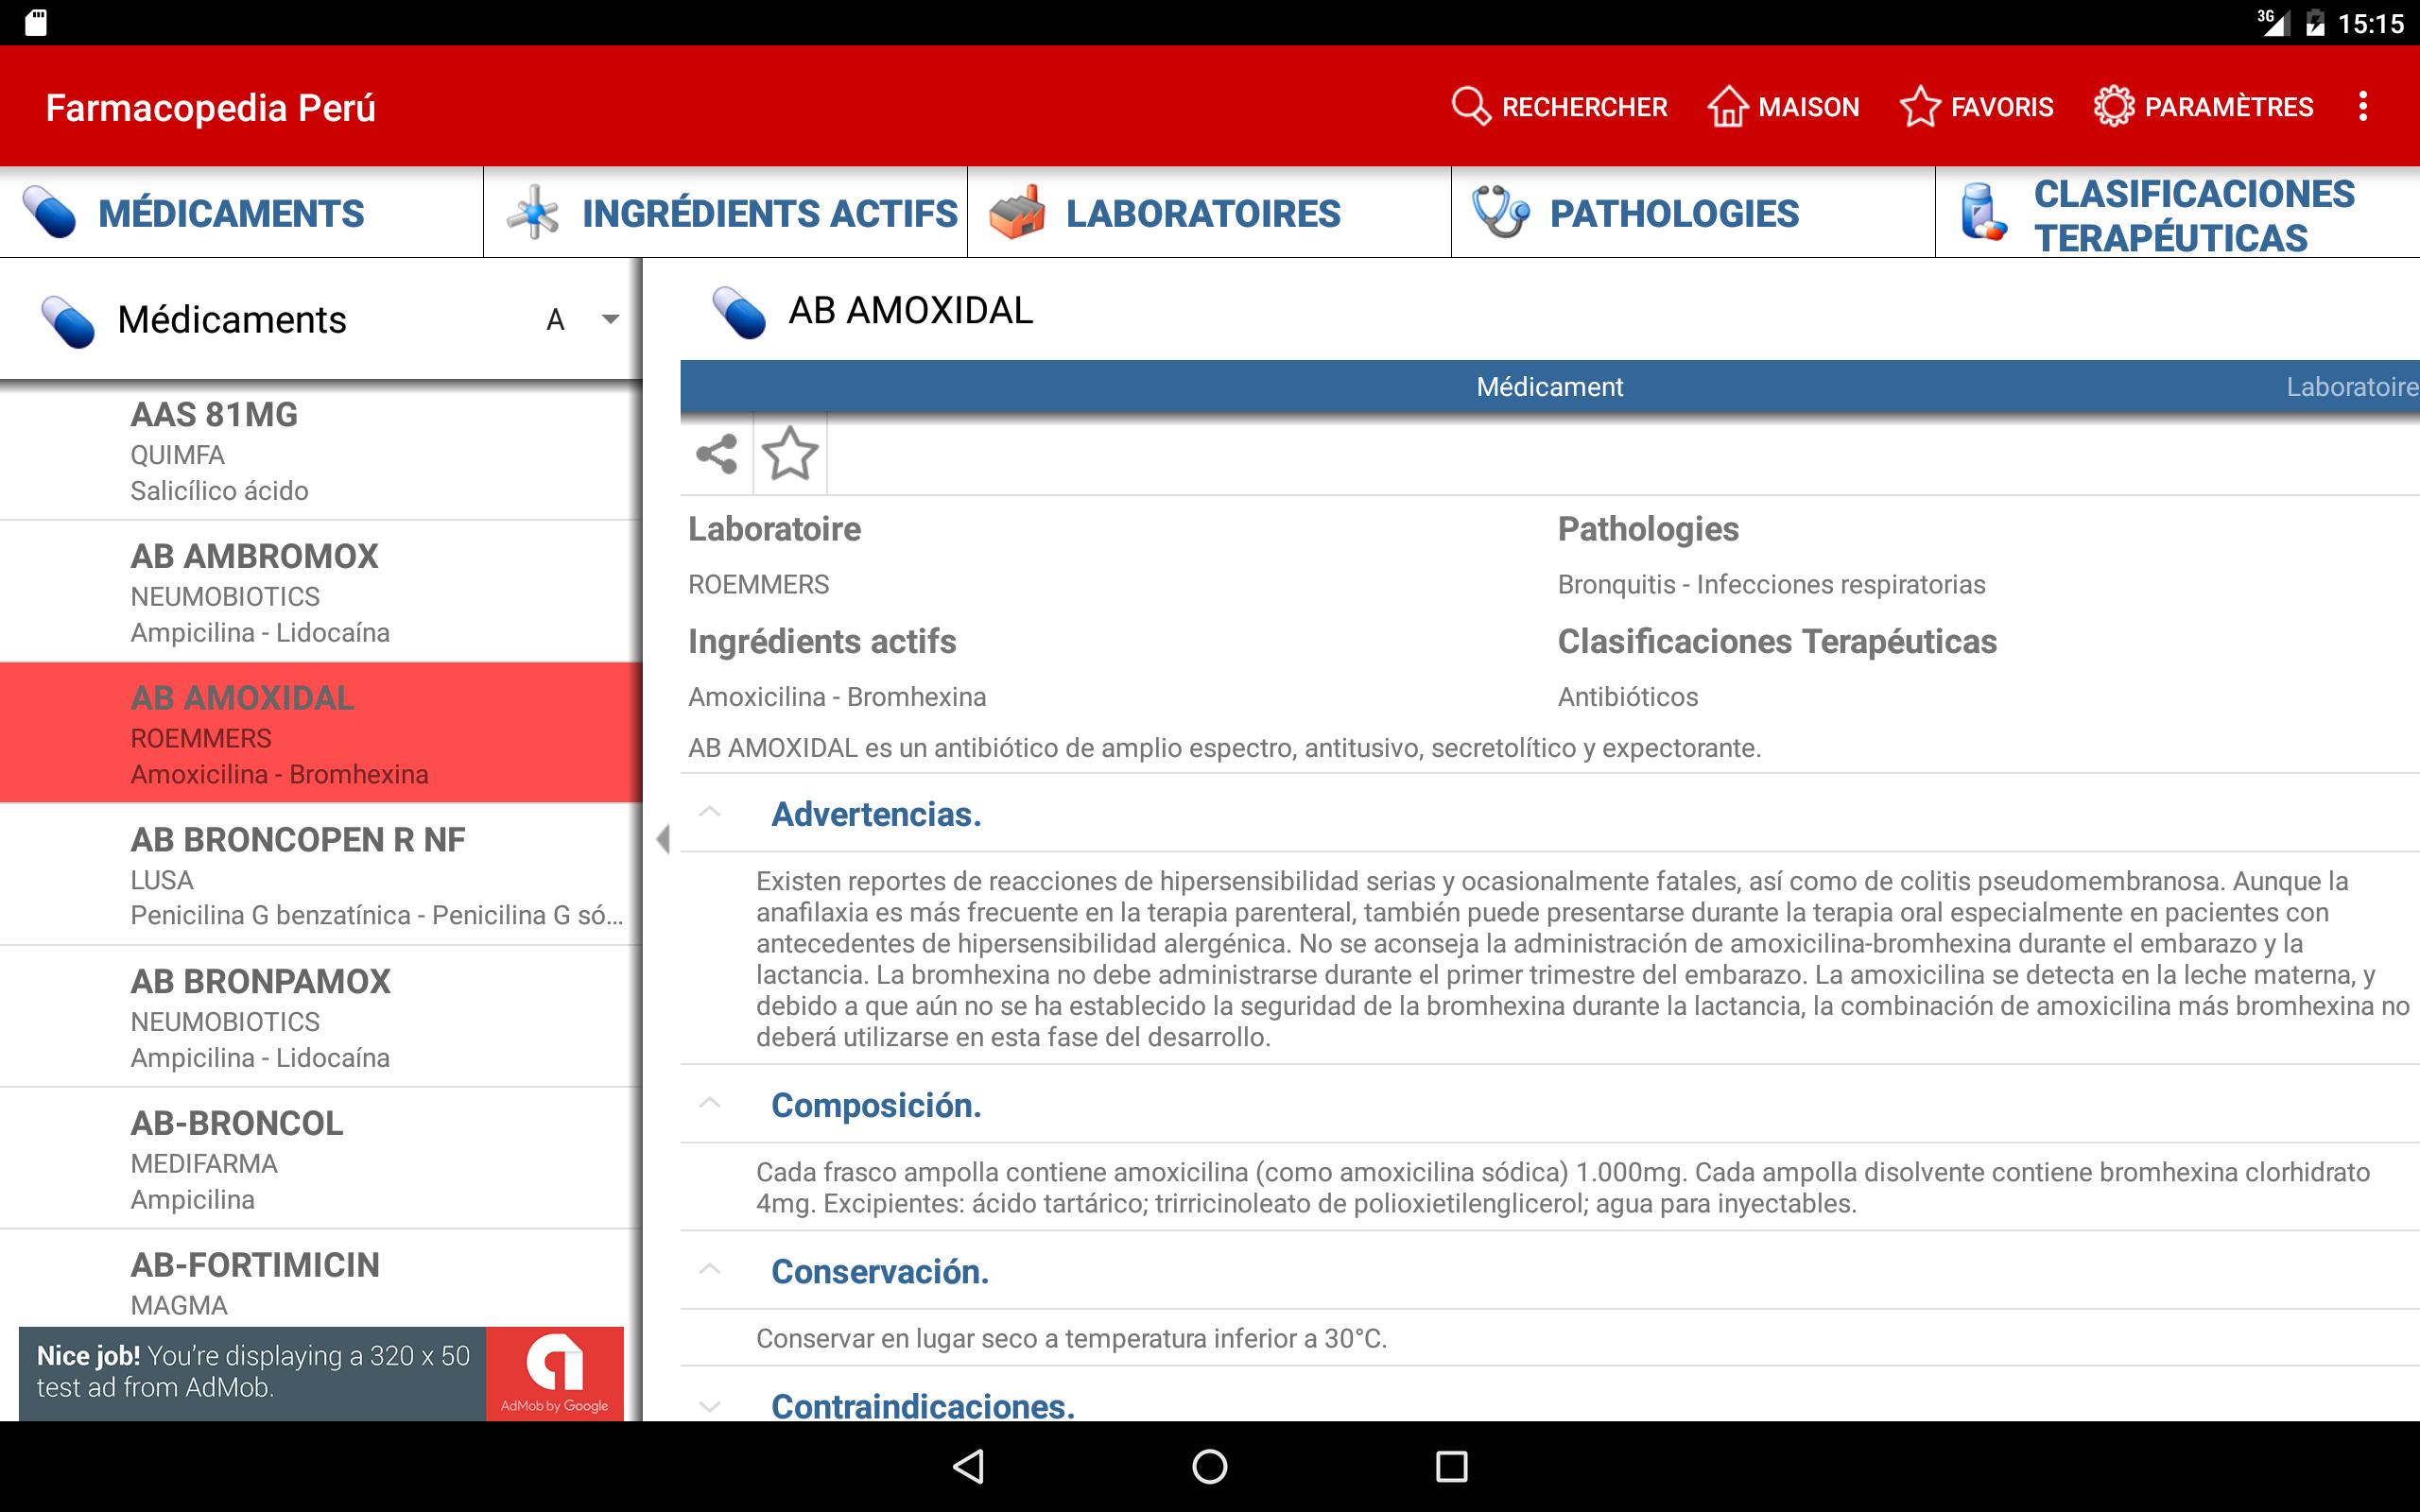Select AB BRONPAMOX in medication list

tap(320, 1017)
